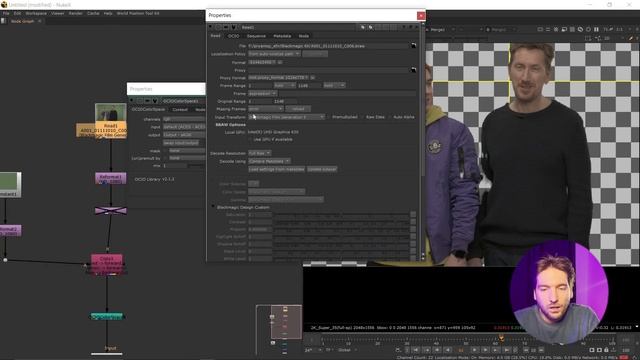Browse for file with the File folder icon
The height and width of the screenshot is (360, 640).
(x=413, y=46)
